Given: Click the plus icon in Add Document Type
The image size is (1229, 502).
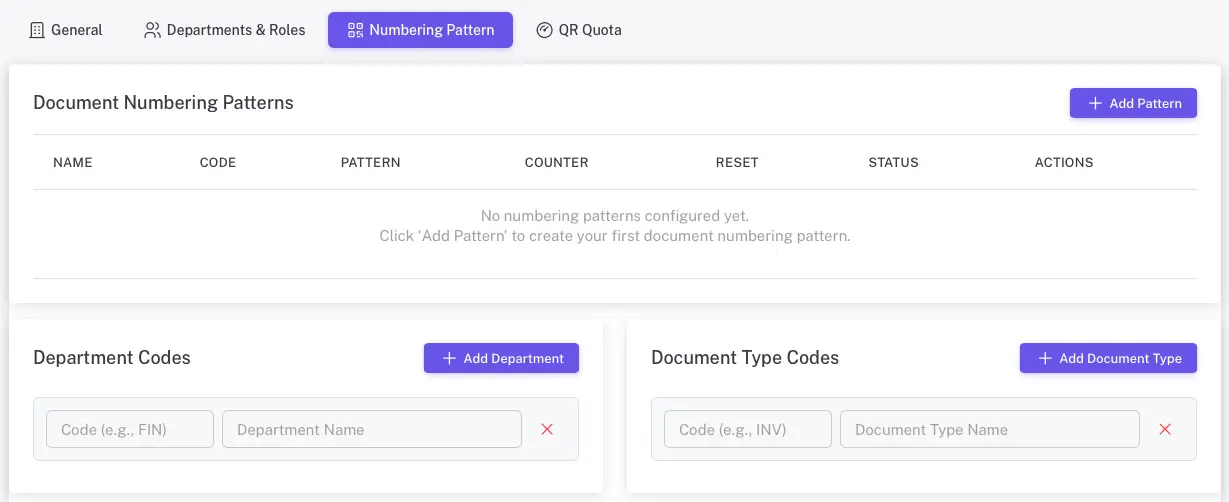Looking at the screenshot, I should [1045, 358].
